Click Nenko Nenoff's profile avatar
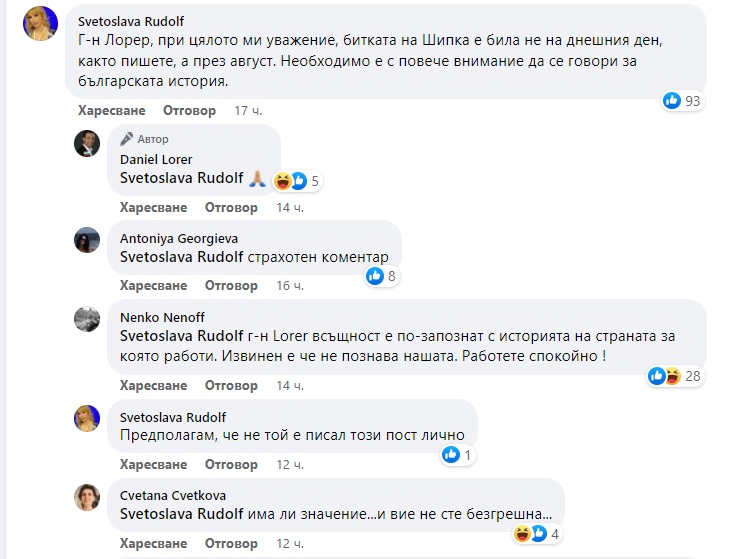The height and width of the screenshot is (559, 751). 87,318
